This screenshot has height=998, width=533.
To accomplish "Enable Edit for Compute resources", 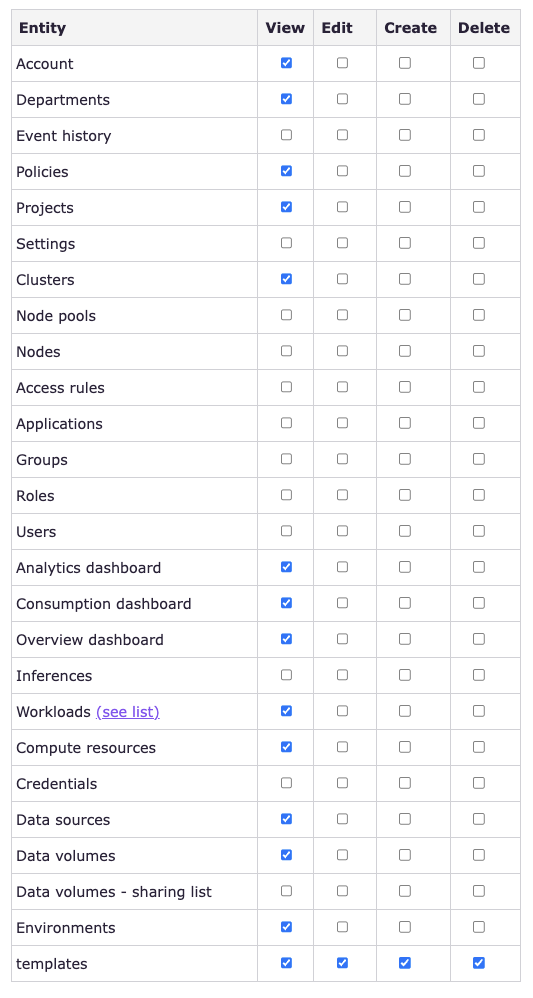I will [x=342, y=746].
